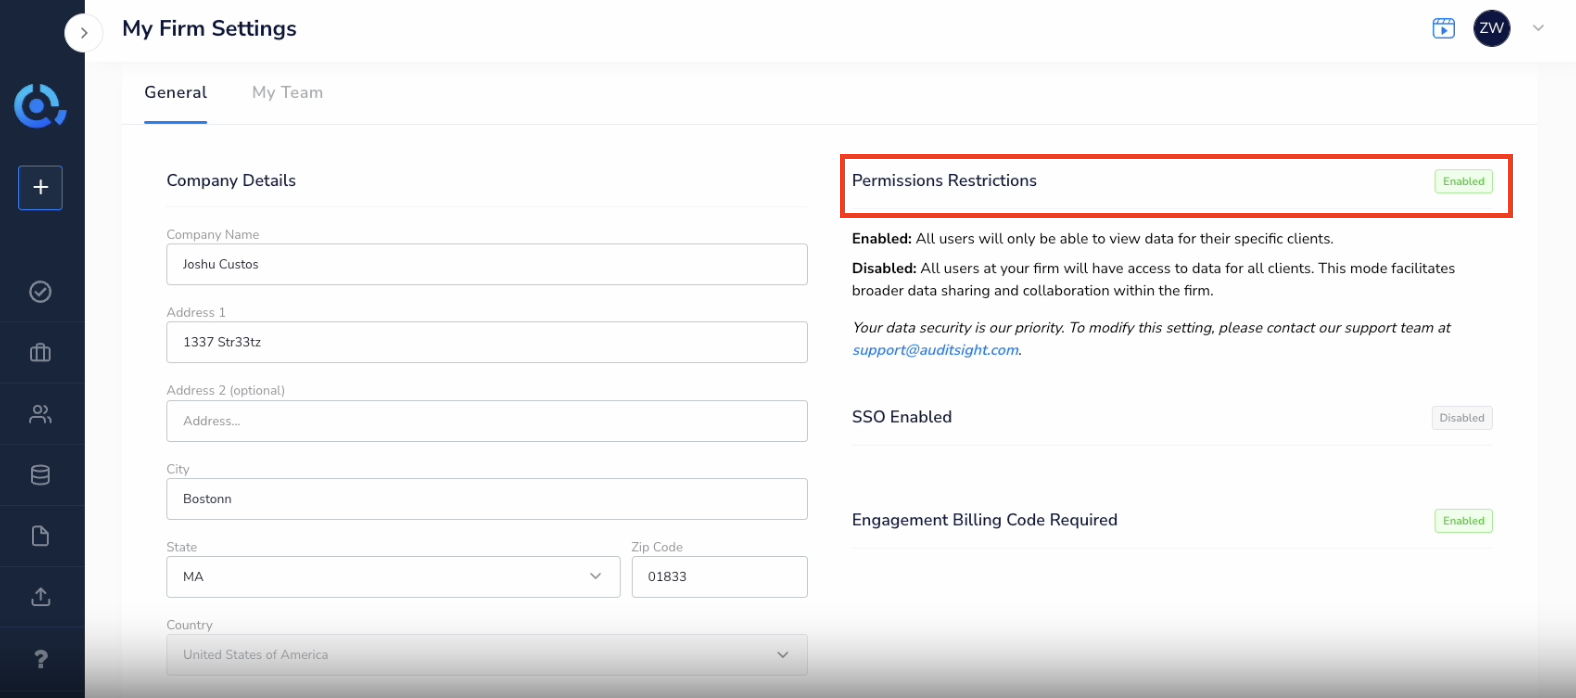This screenshot has width=1576, height=698.
Task: Click the Address 2 optional field
Action: click(487, 421)
